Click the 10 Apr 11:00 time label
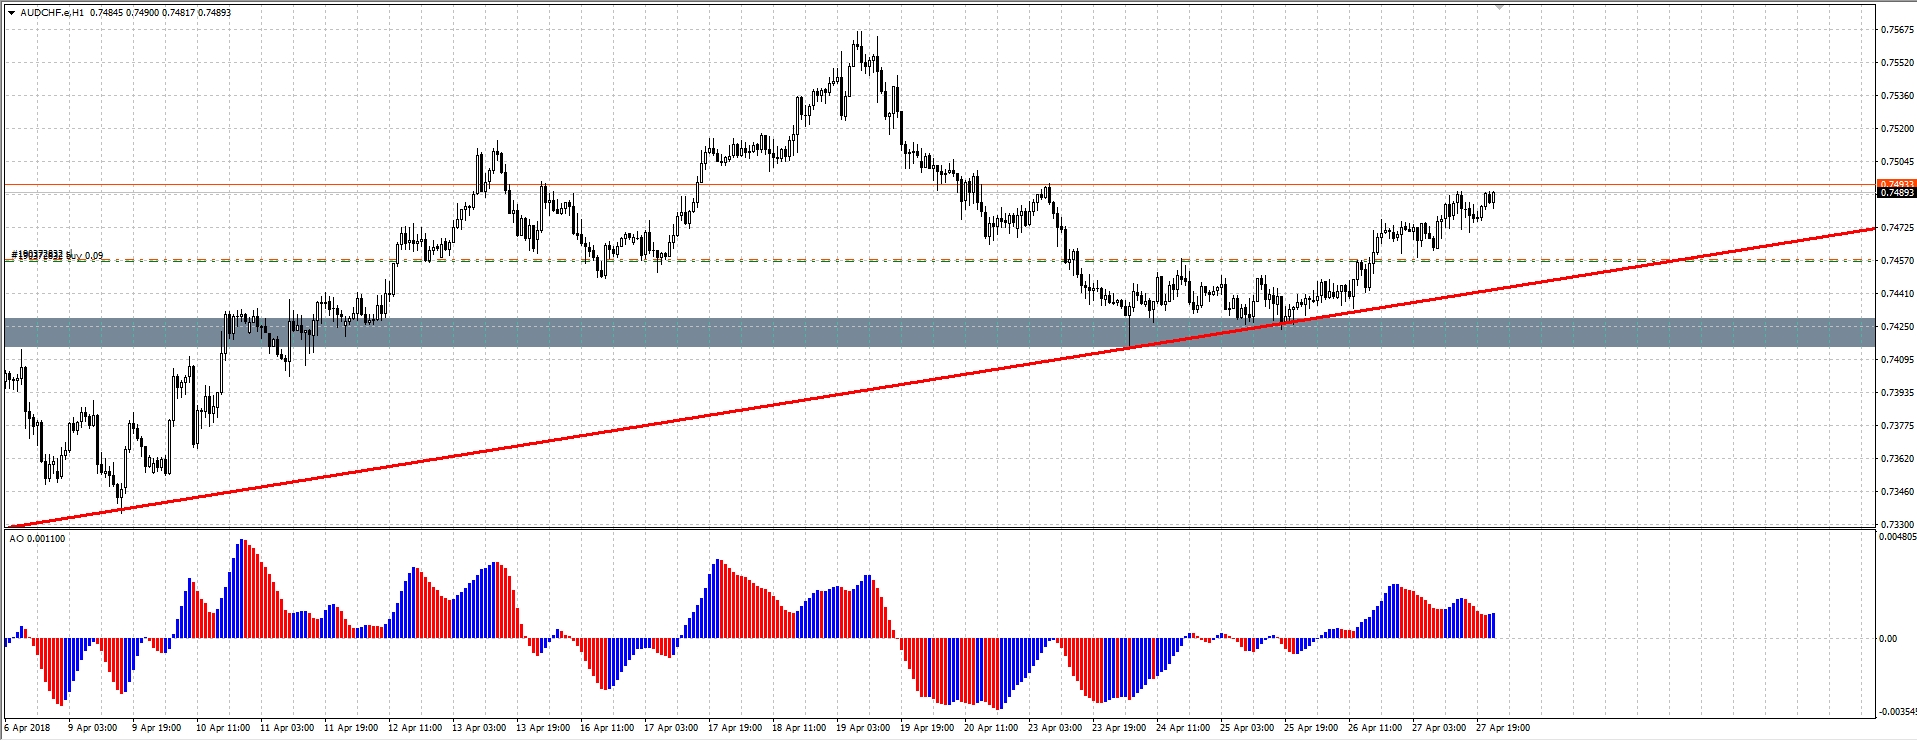This screenshot has height=741, width=1917. point(222,728)
